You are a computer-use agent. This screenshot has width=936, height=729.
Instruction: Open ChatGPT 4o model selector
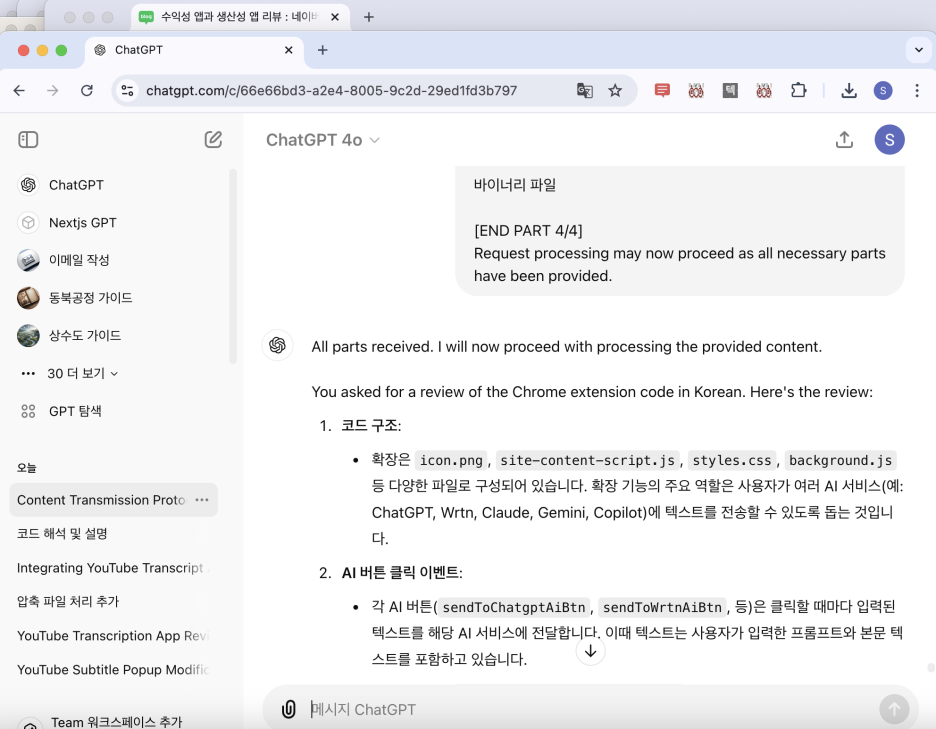(323, 140)
